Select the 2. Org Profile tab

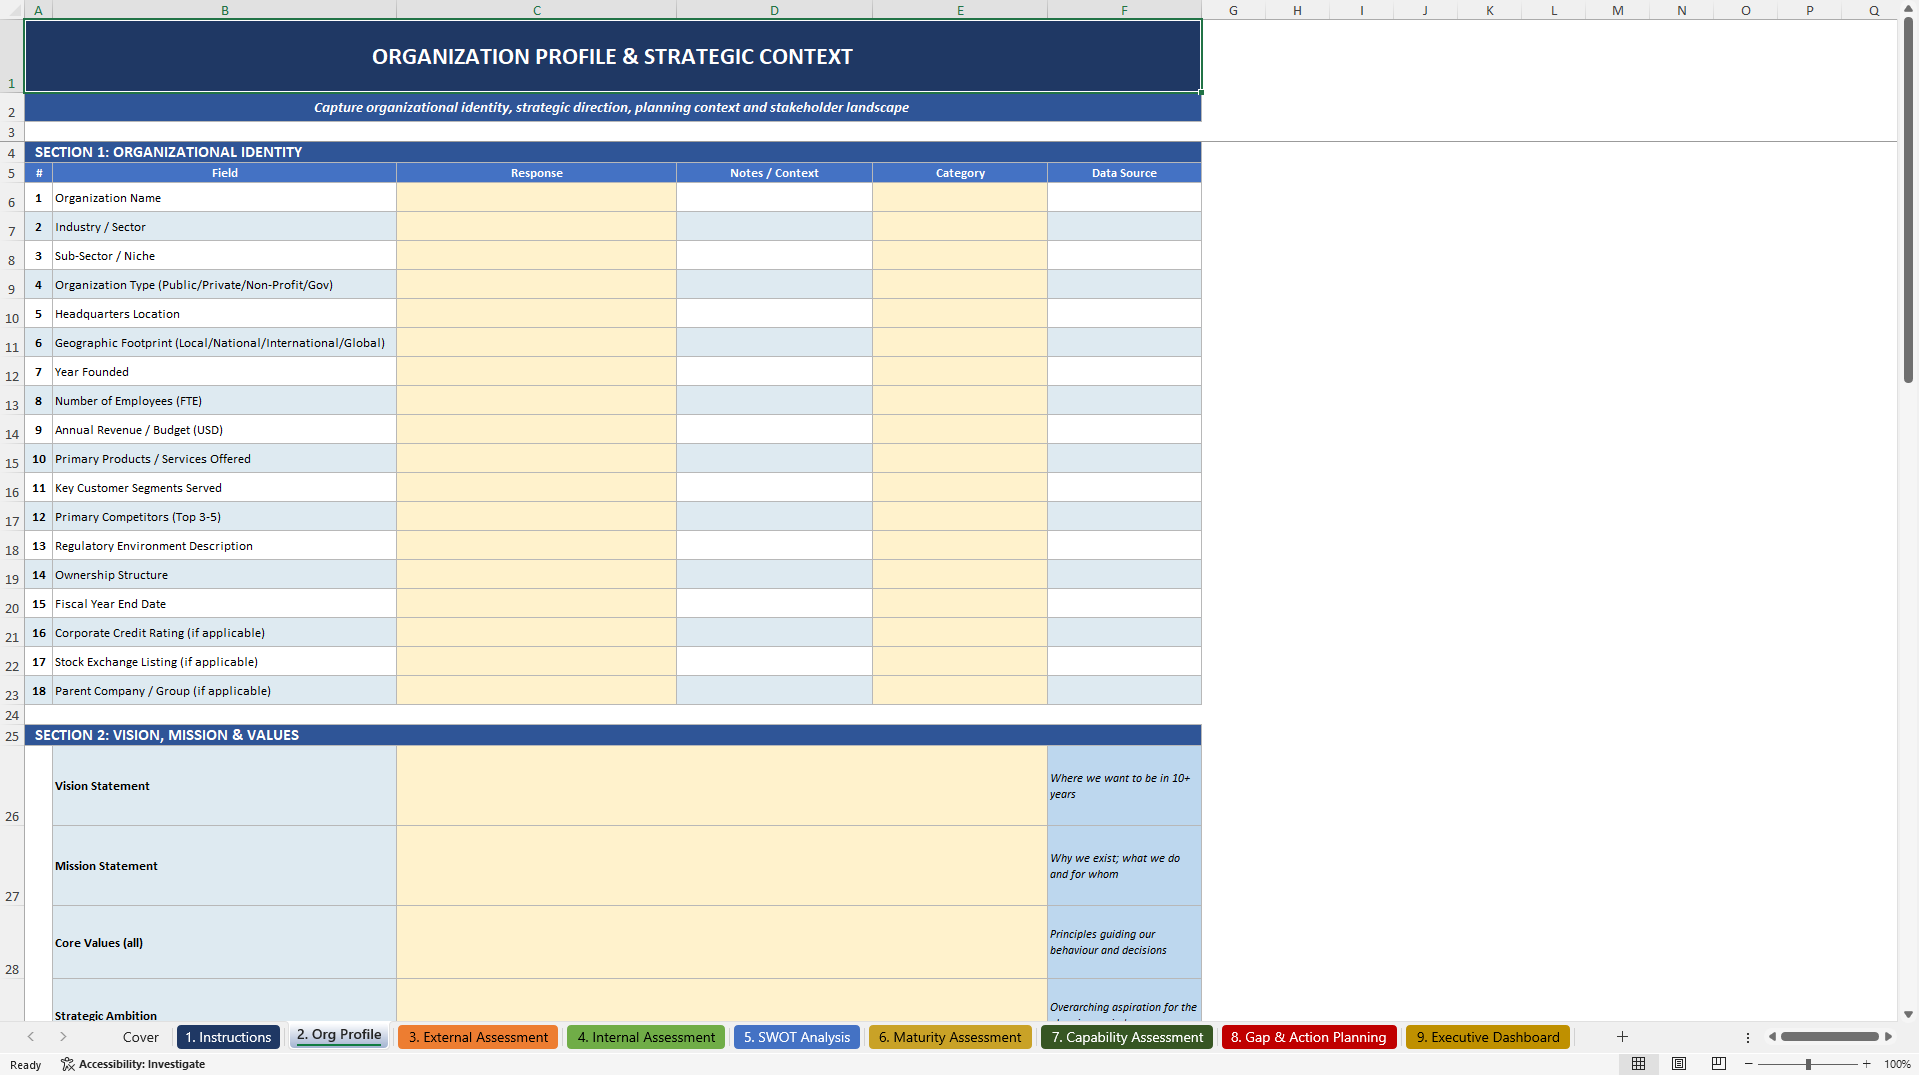click(x=339, y=1035)
